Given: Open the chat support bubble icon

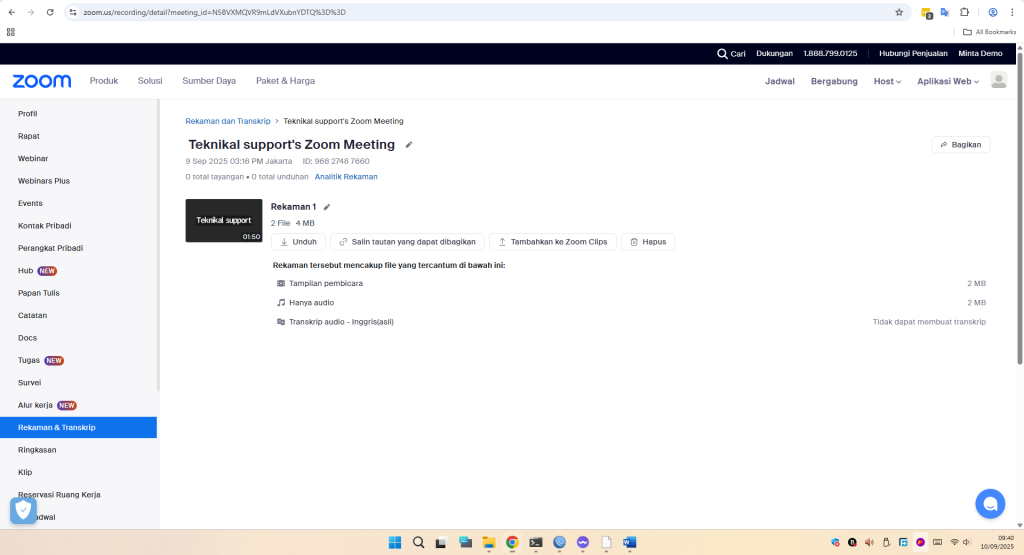Looking at the screenshot, I should [x=990, y=504].
